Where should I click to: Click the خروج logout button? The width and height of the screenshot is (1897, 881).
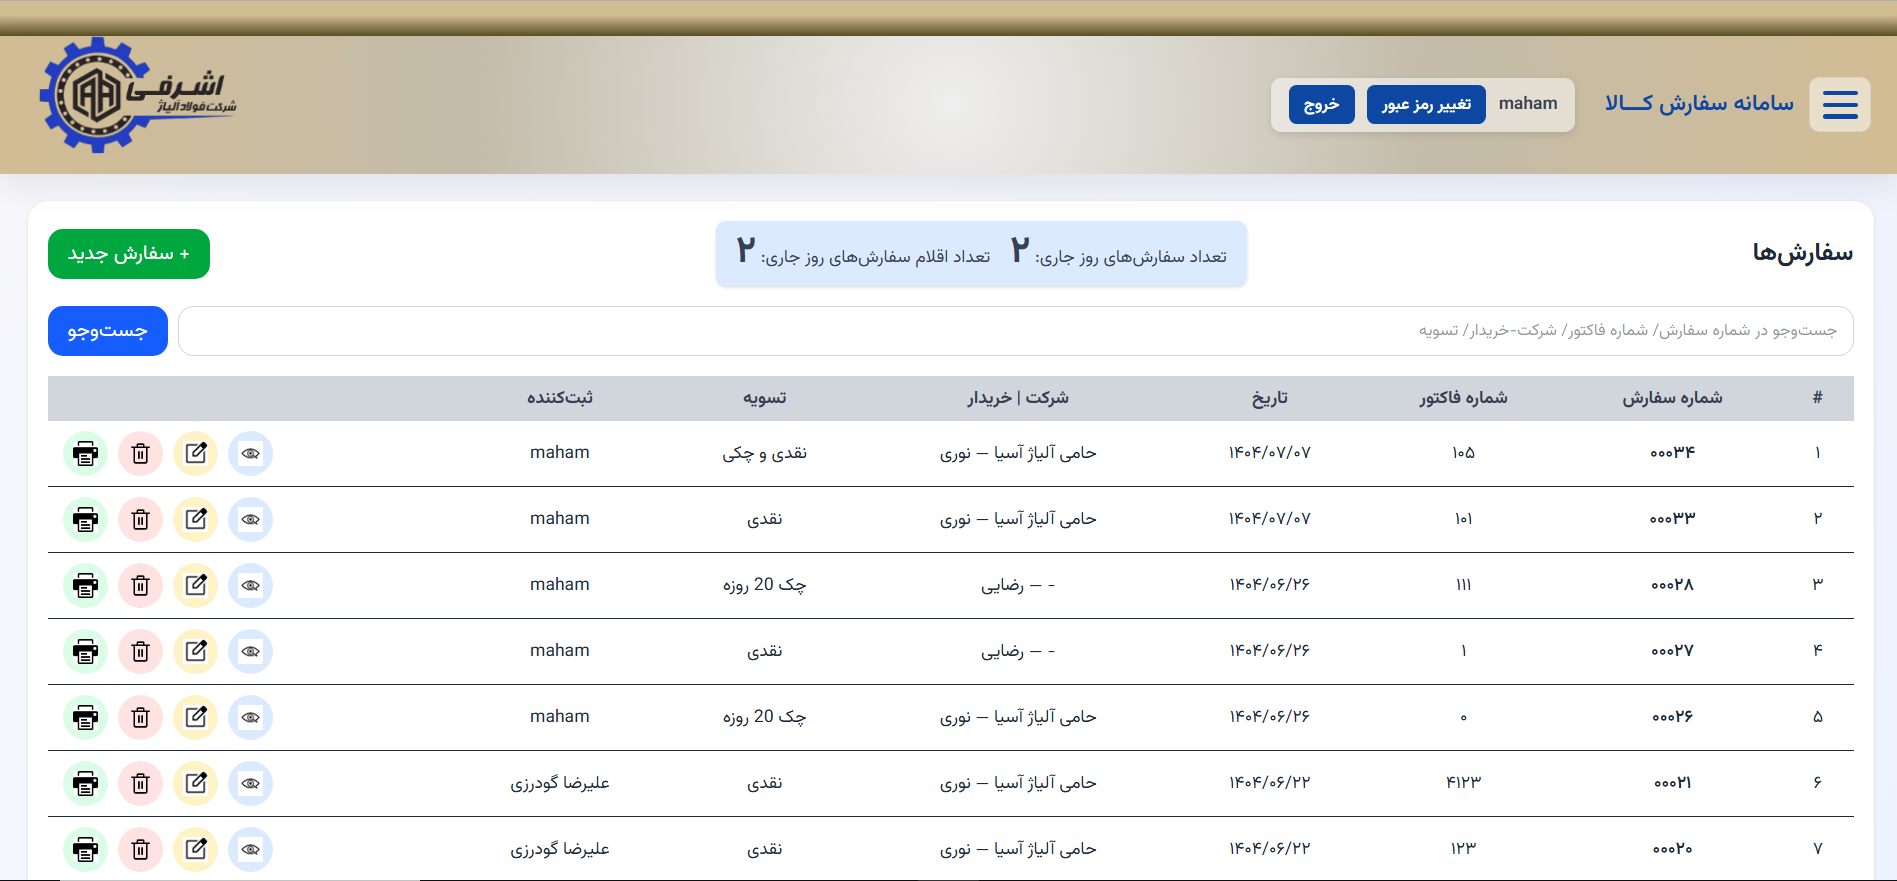(1321, 104)
